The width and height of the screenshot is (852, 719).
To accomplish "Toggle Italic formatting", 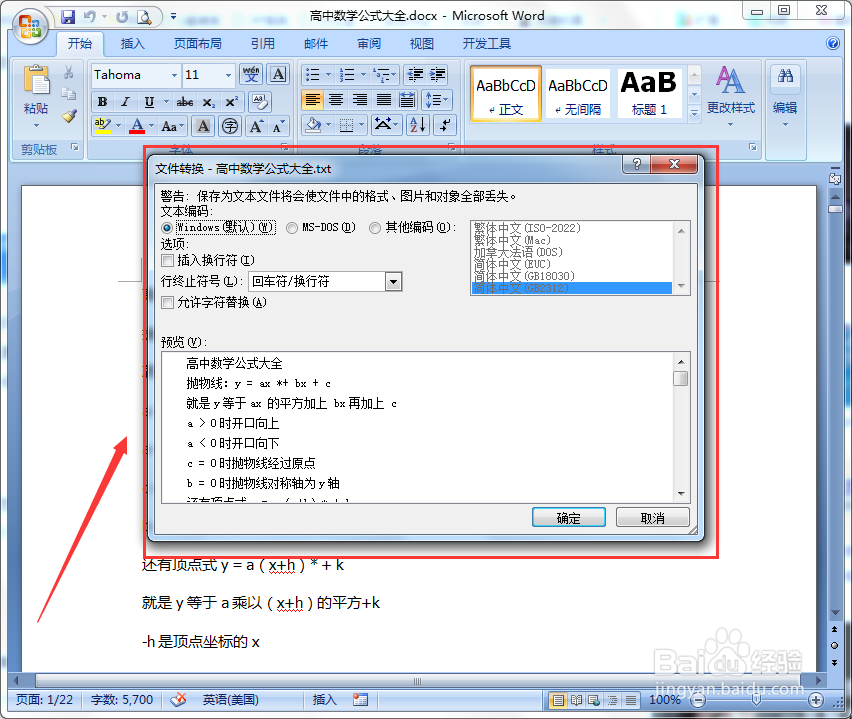I will (126, 102).
